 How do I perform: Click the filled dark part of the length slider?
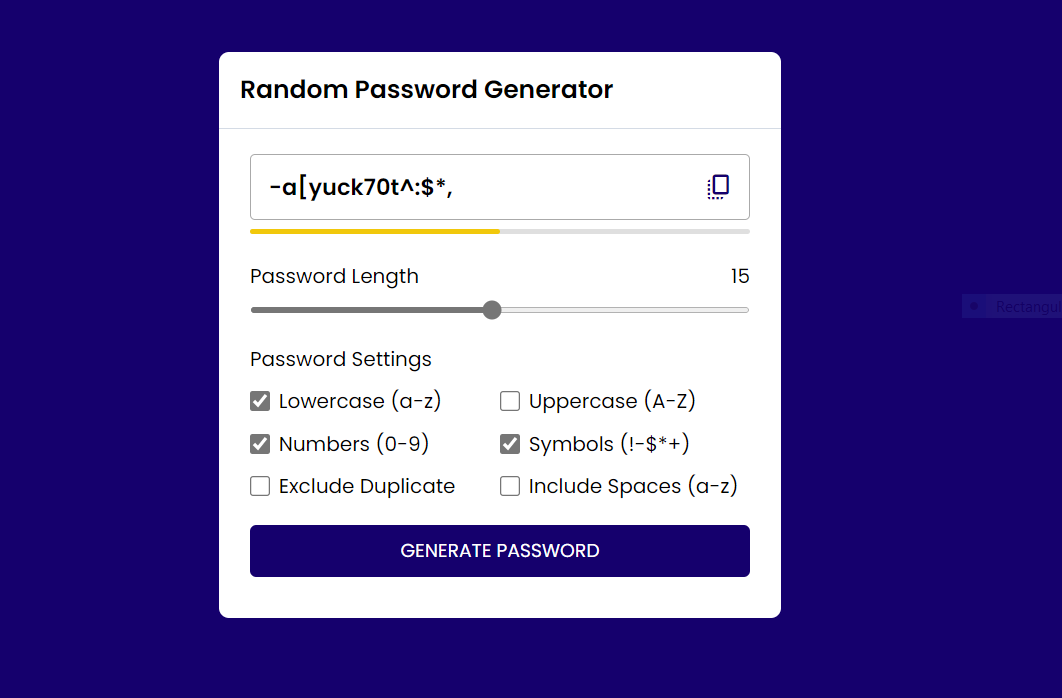(366, 310)
